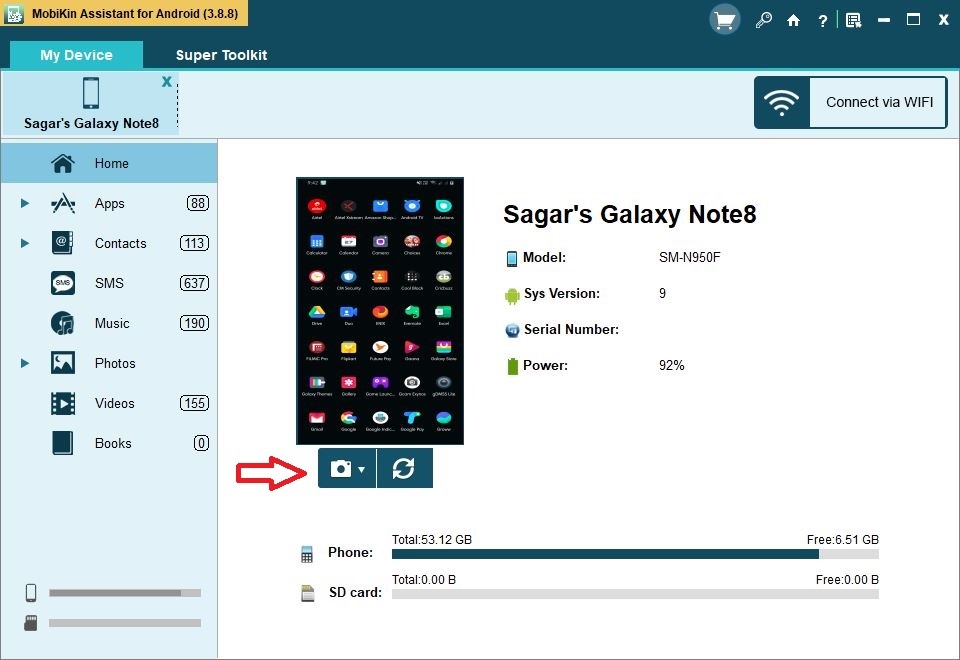Image resolution: width=960 pixels, height=660 pixels.
Task: Click the Model phone icon
Action: (x=512, y=258)
